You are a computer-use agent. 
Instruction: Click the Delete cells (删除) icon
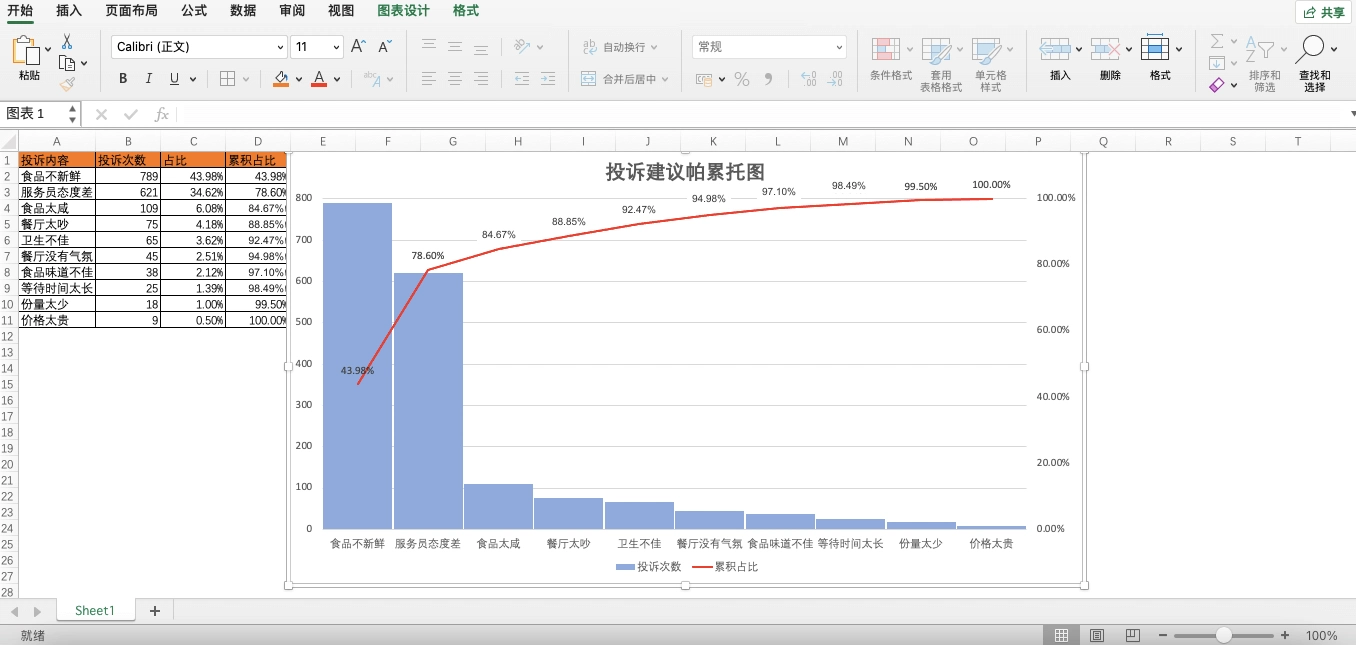point(1105,48)
